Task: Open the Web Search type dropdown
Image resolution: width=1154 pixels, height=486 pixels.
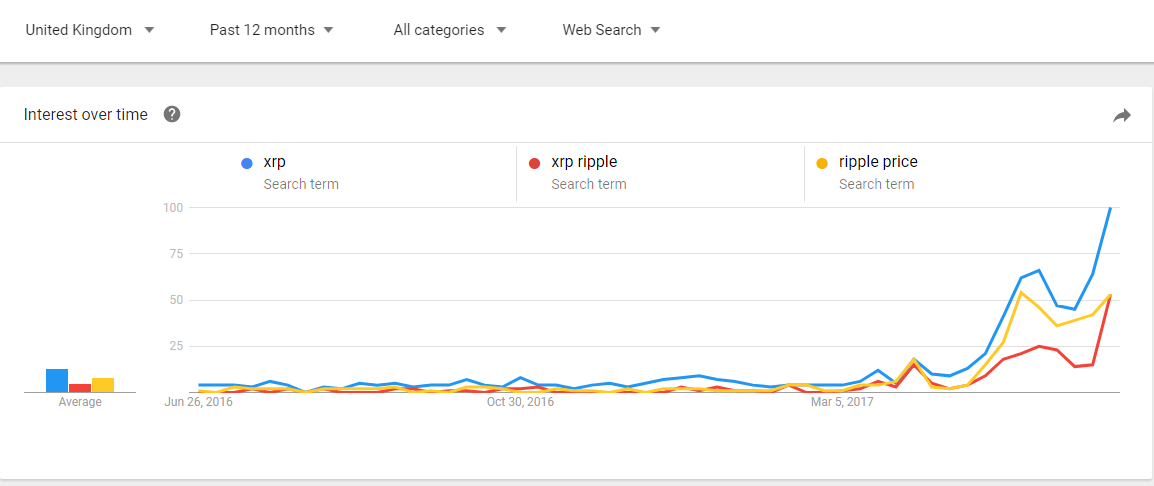Action: (611, 30)
